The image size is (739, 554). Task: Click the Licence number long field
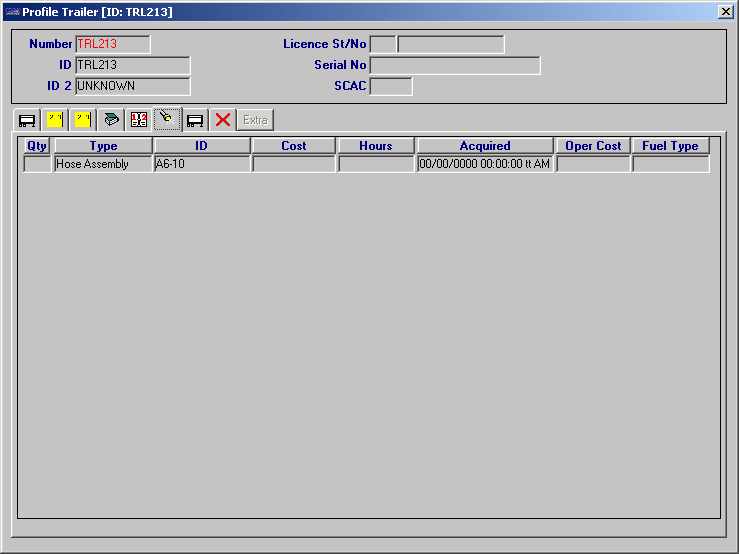point(451,44)
